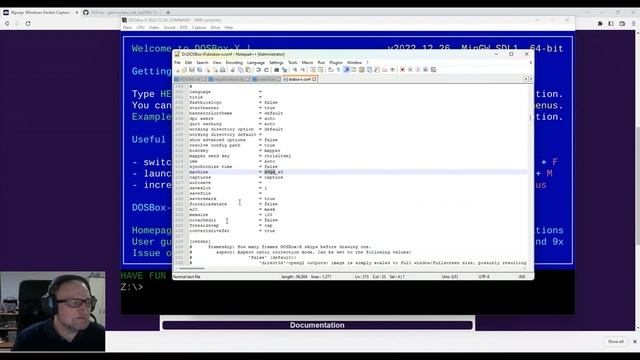Screen dimensions: 640x360
Task: Toggle Show All Characters paragraph icon
Action: coord(338,70)
